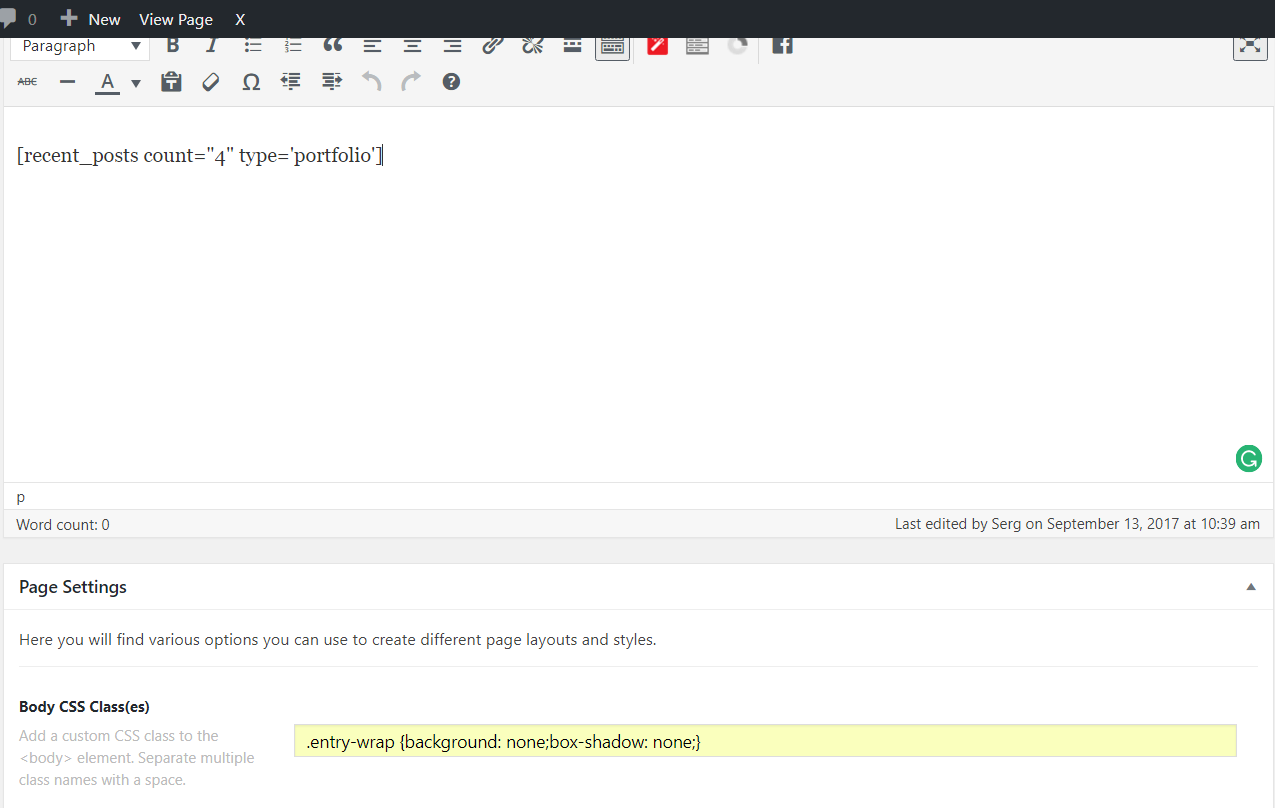Clear formatting with the eraser icon
Screen dimensions: 1275x808
tap(211, 82)
